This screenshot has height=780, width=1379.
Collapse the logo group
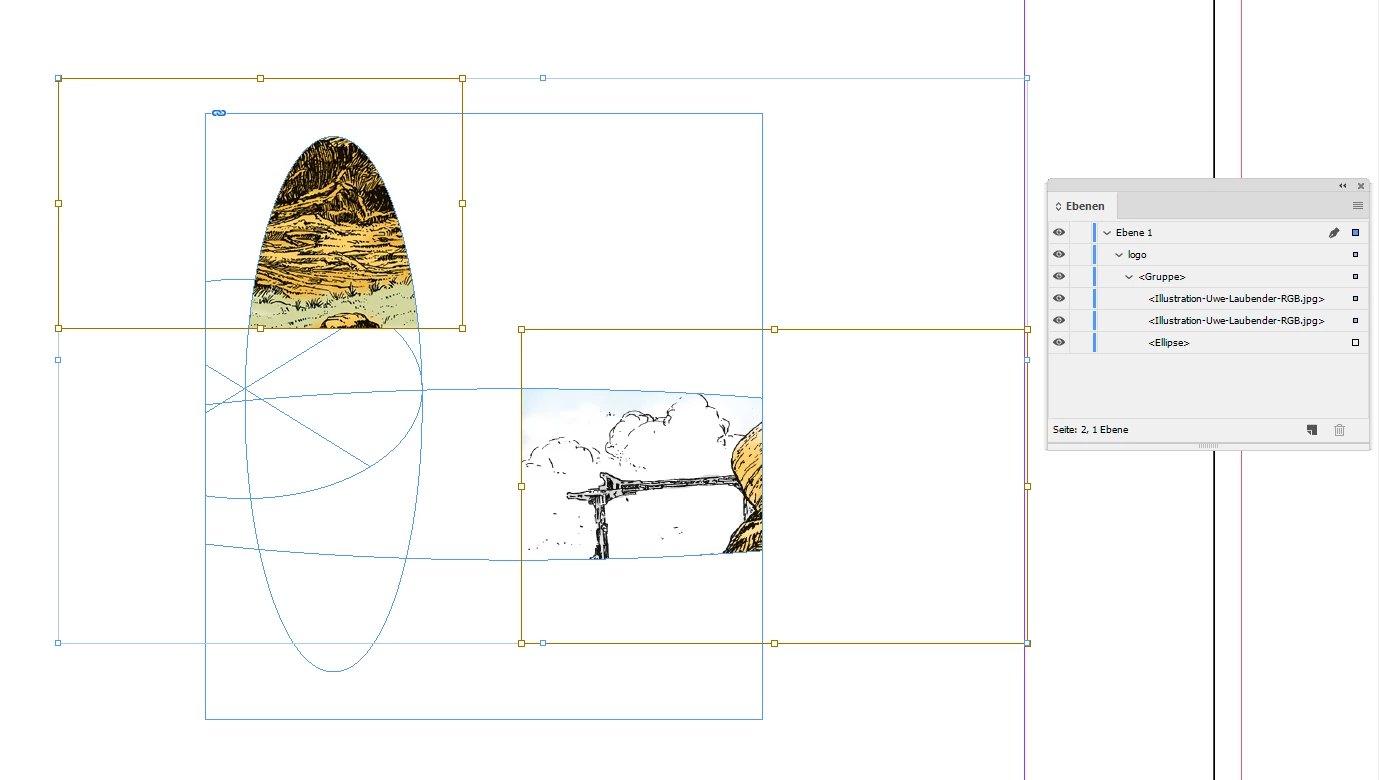[x=1119, y=255]
